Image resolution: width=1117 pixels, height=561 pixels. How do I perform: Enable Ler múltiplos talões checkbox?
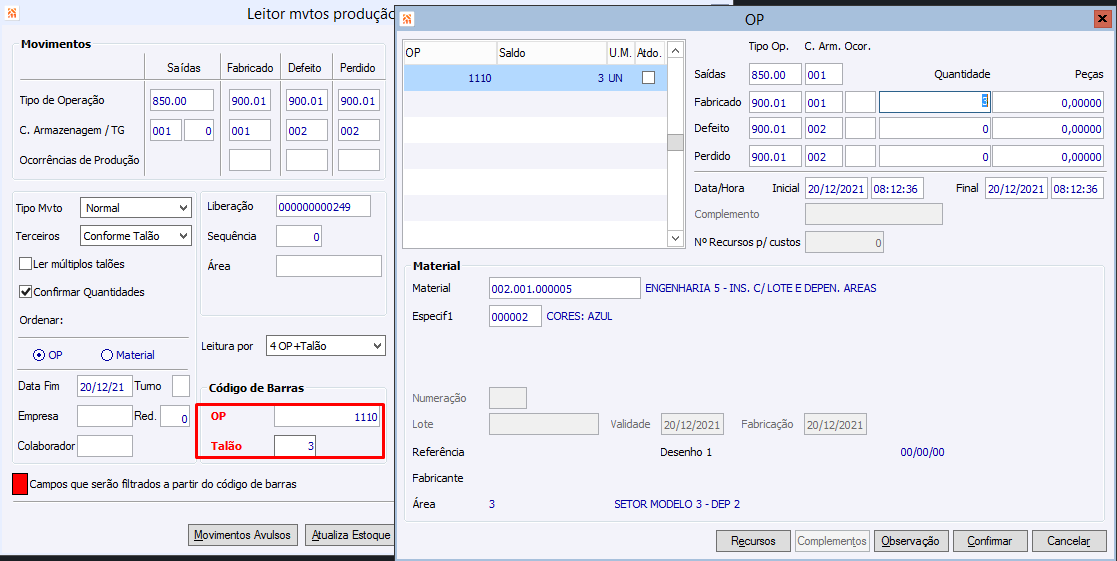(x=26, y=264)
